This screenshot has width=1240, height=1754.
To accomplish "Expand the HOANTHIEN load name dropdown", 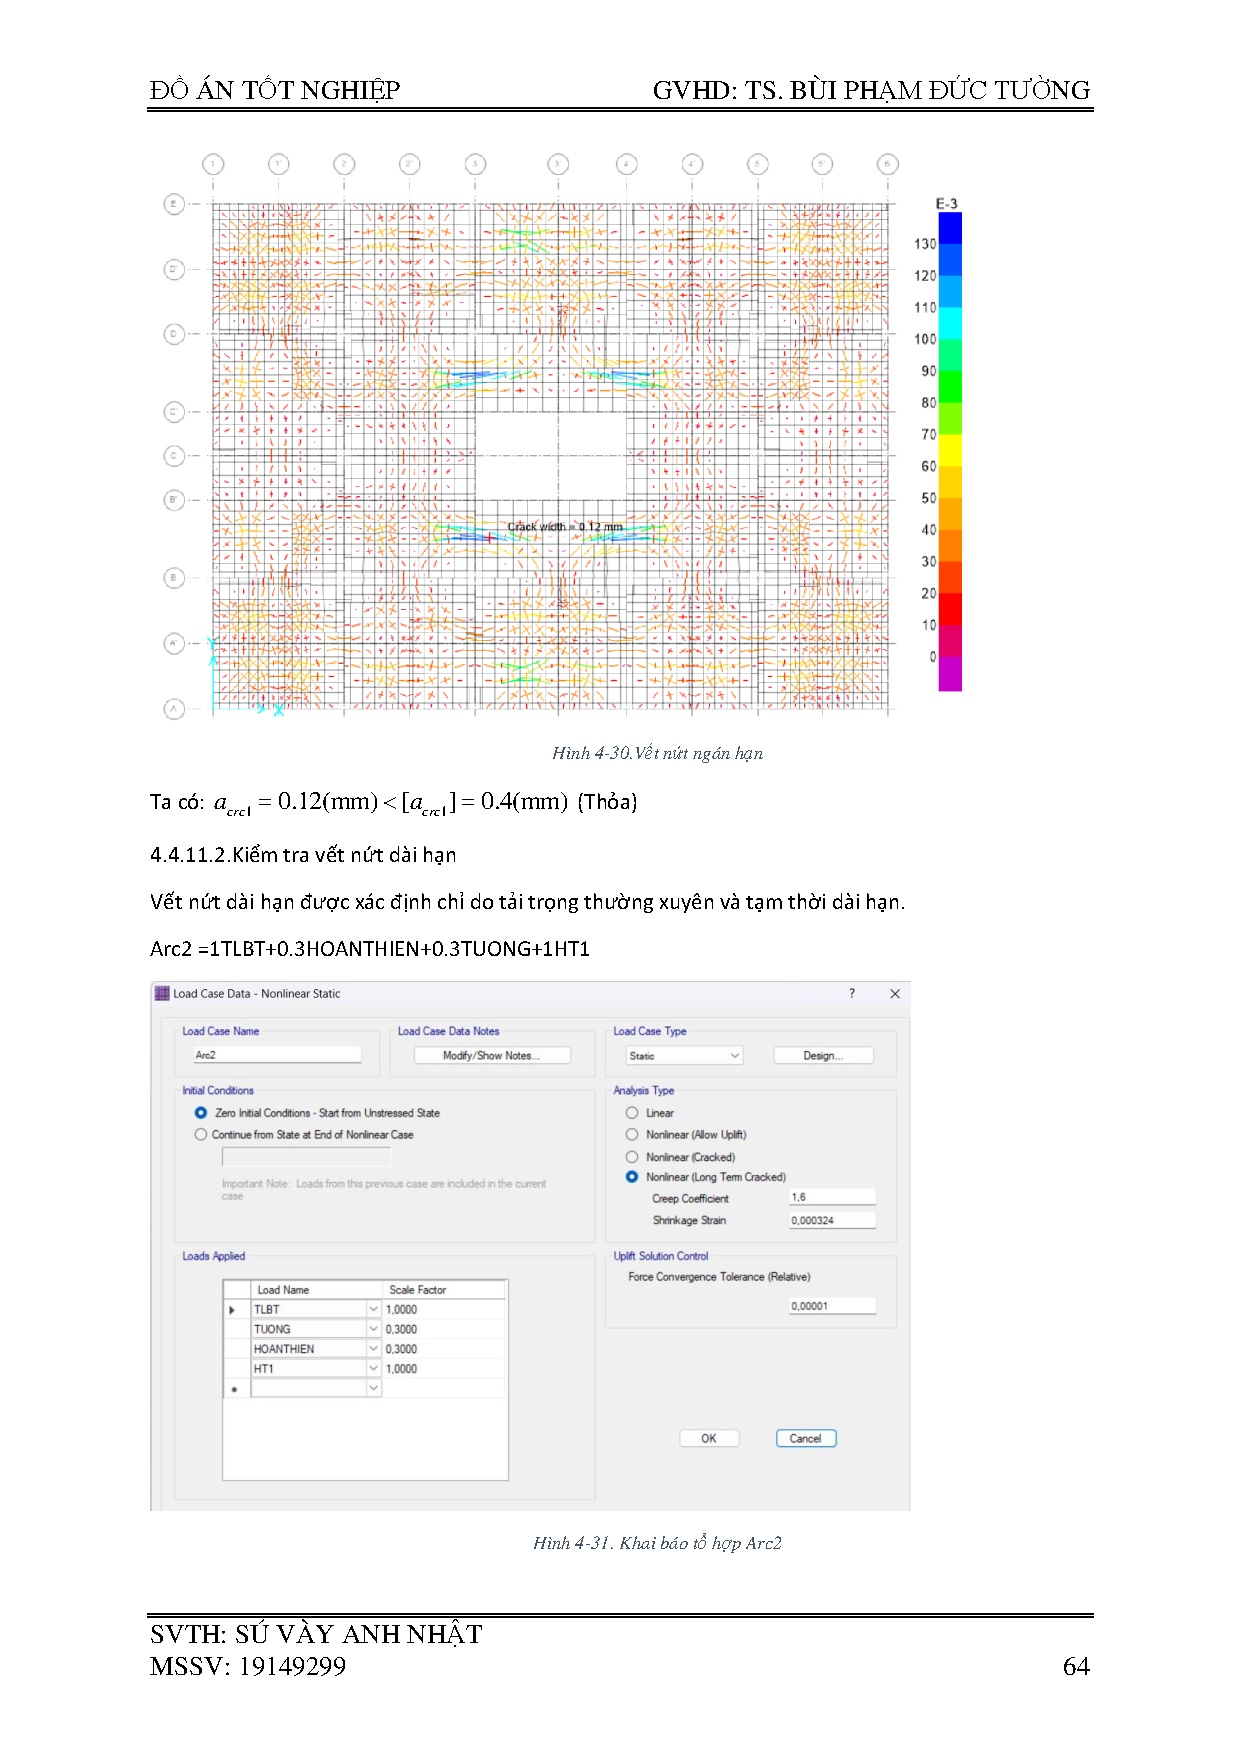I will click(373, 1349).
